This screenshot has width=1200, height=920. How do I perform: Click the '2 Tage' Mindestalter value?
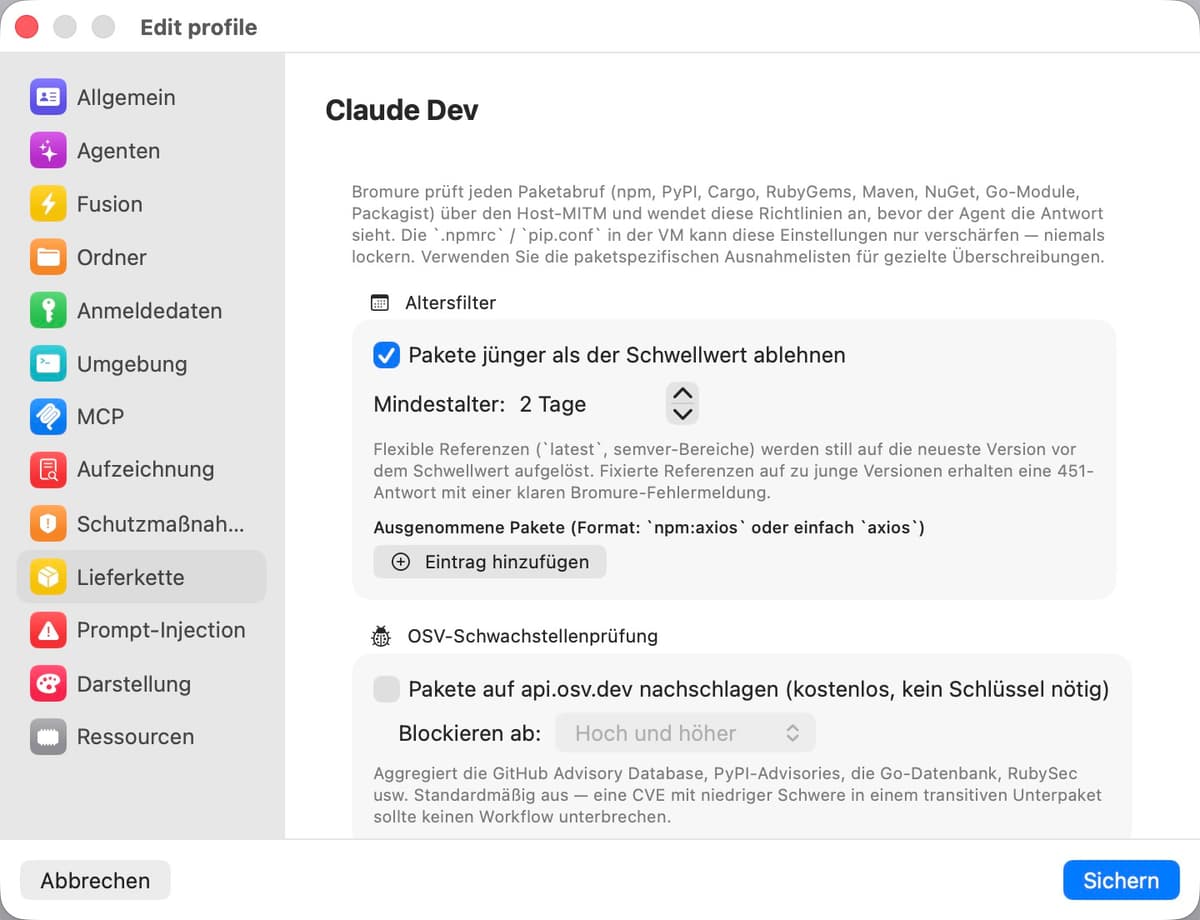tap(553, 405)
